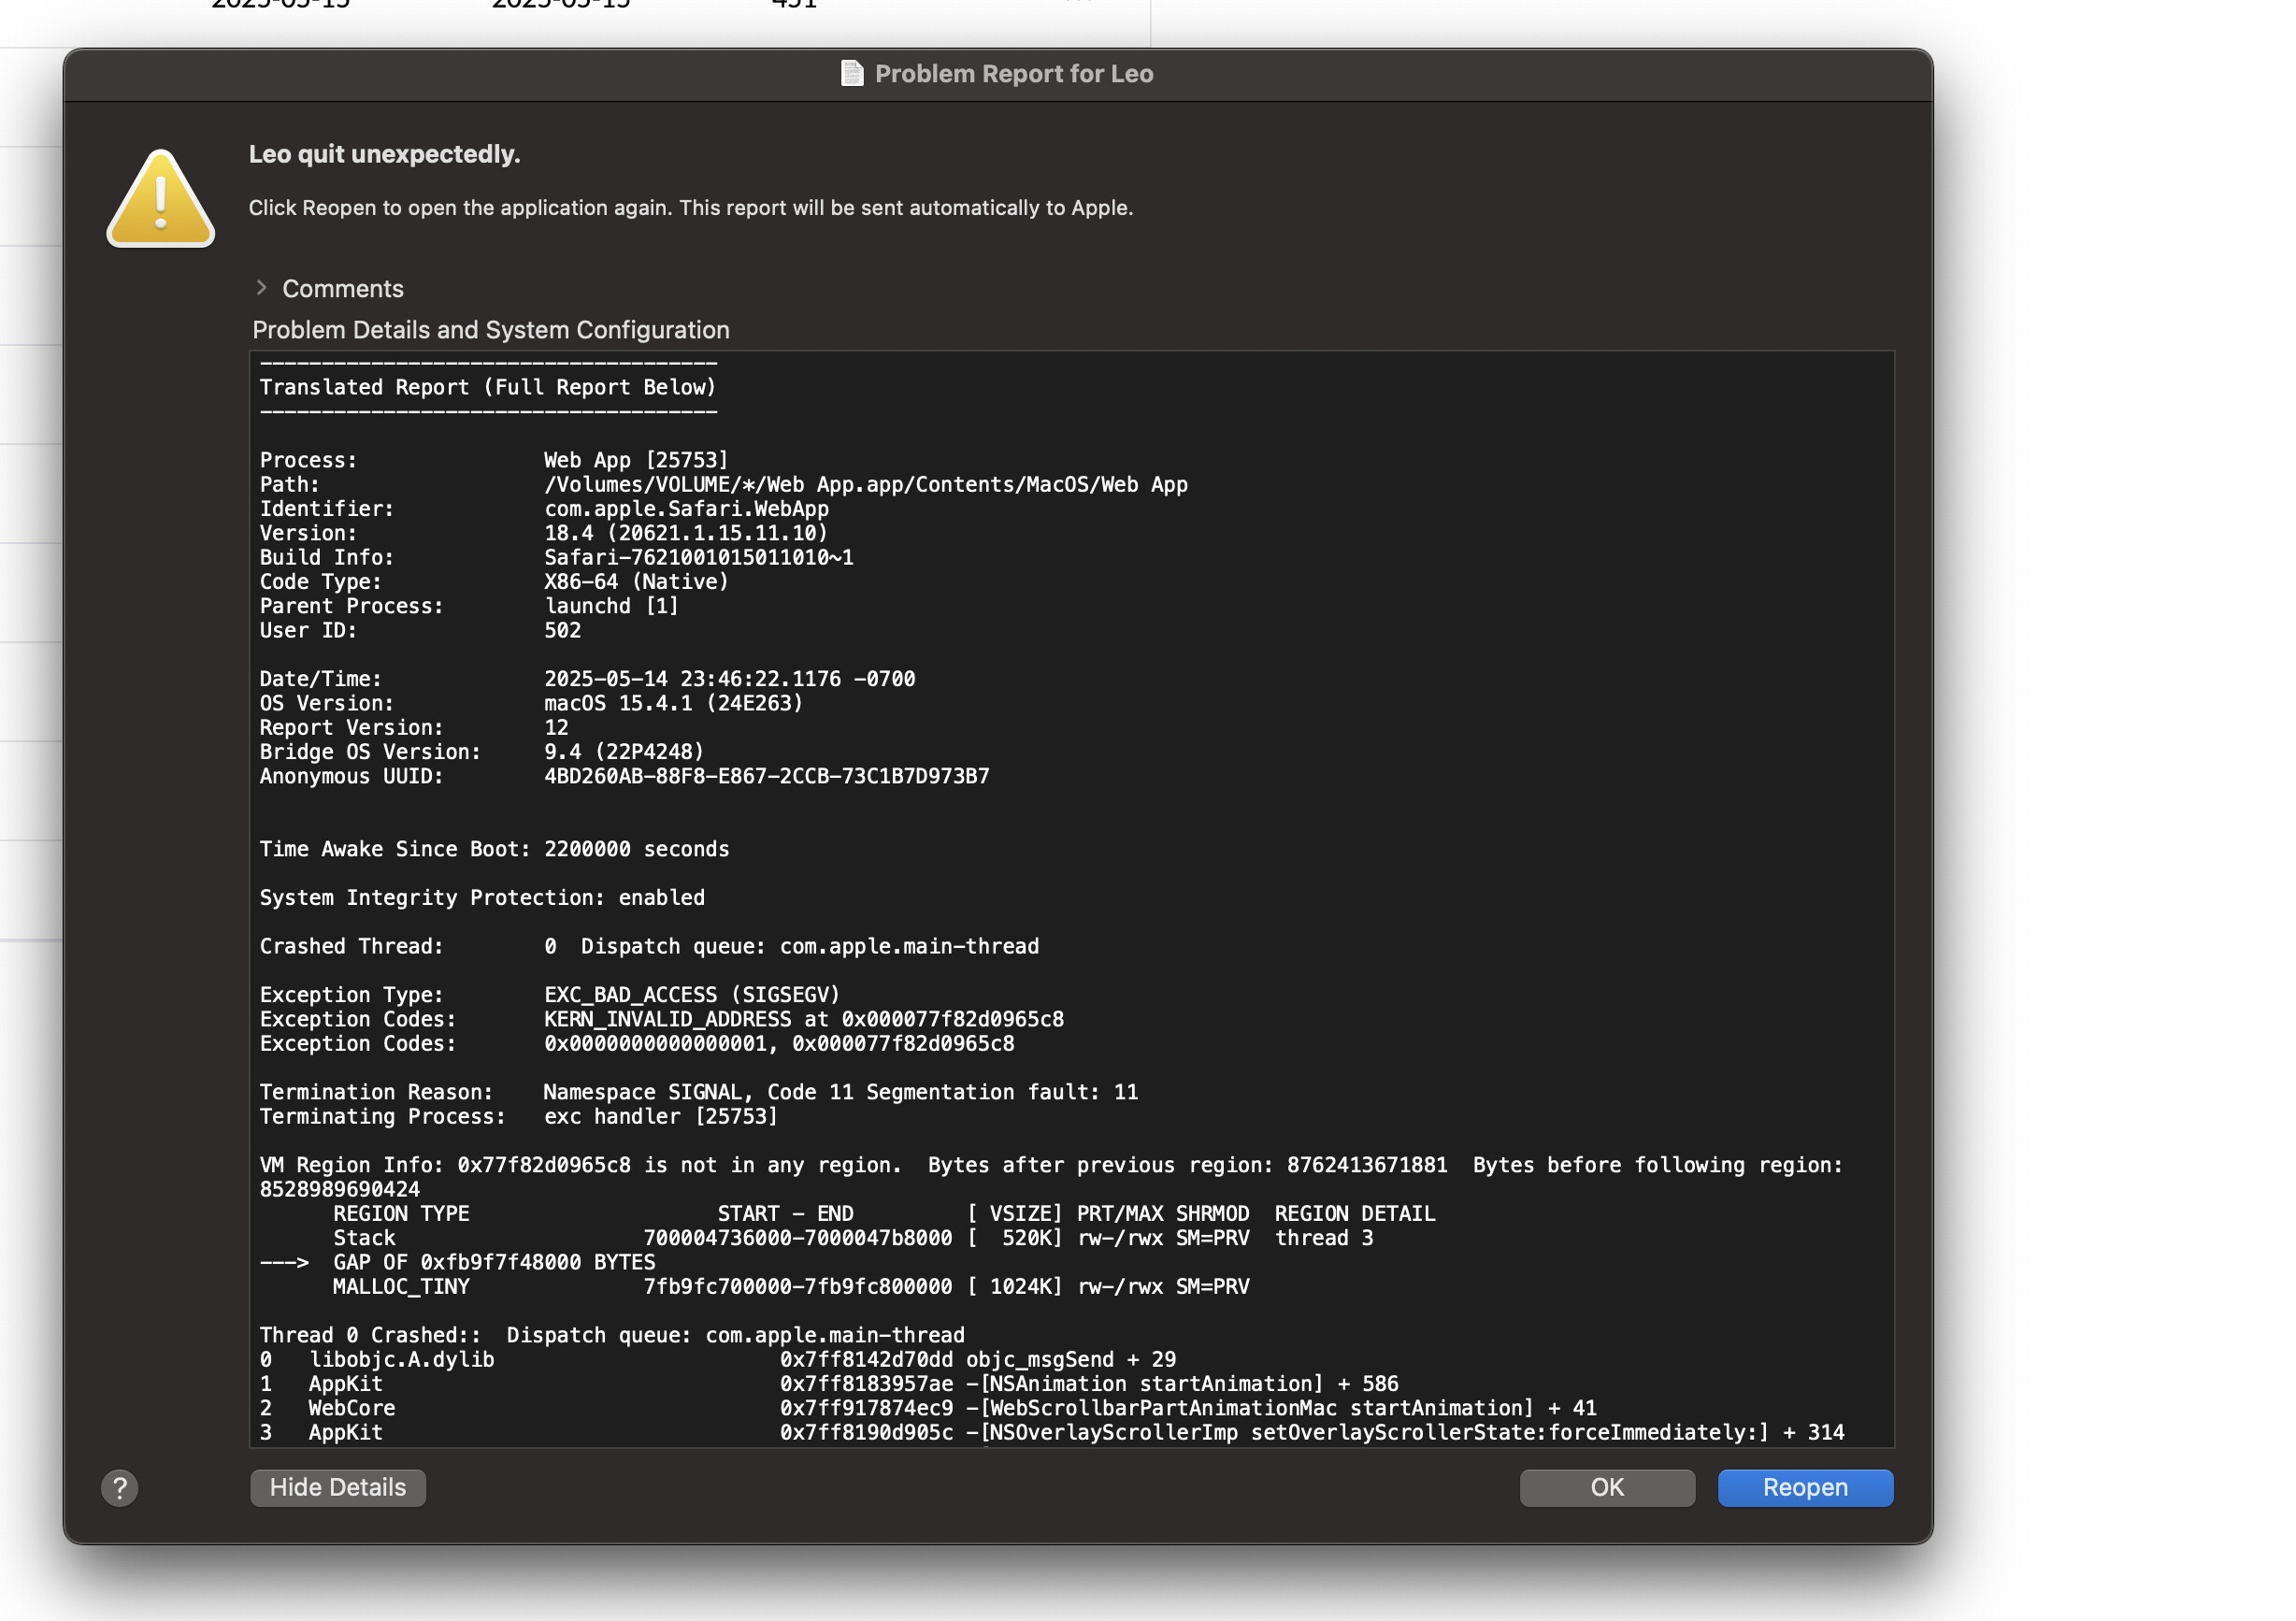Click Exception Type EXC_BAD_ACCESS (SIGSEGV) value

tap(692, 995)
